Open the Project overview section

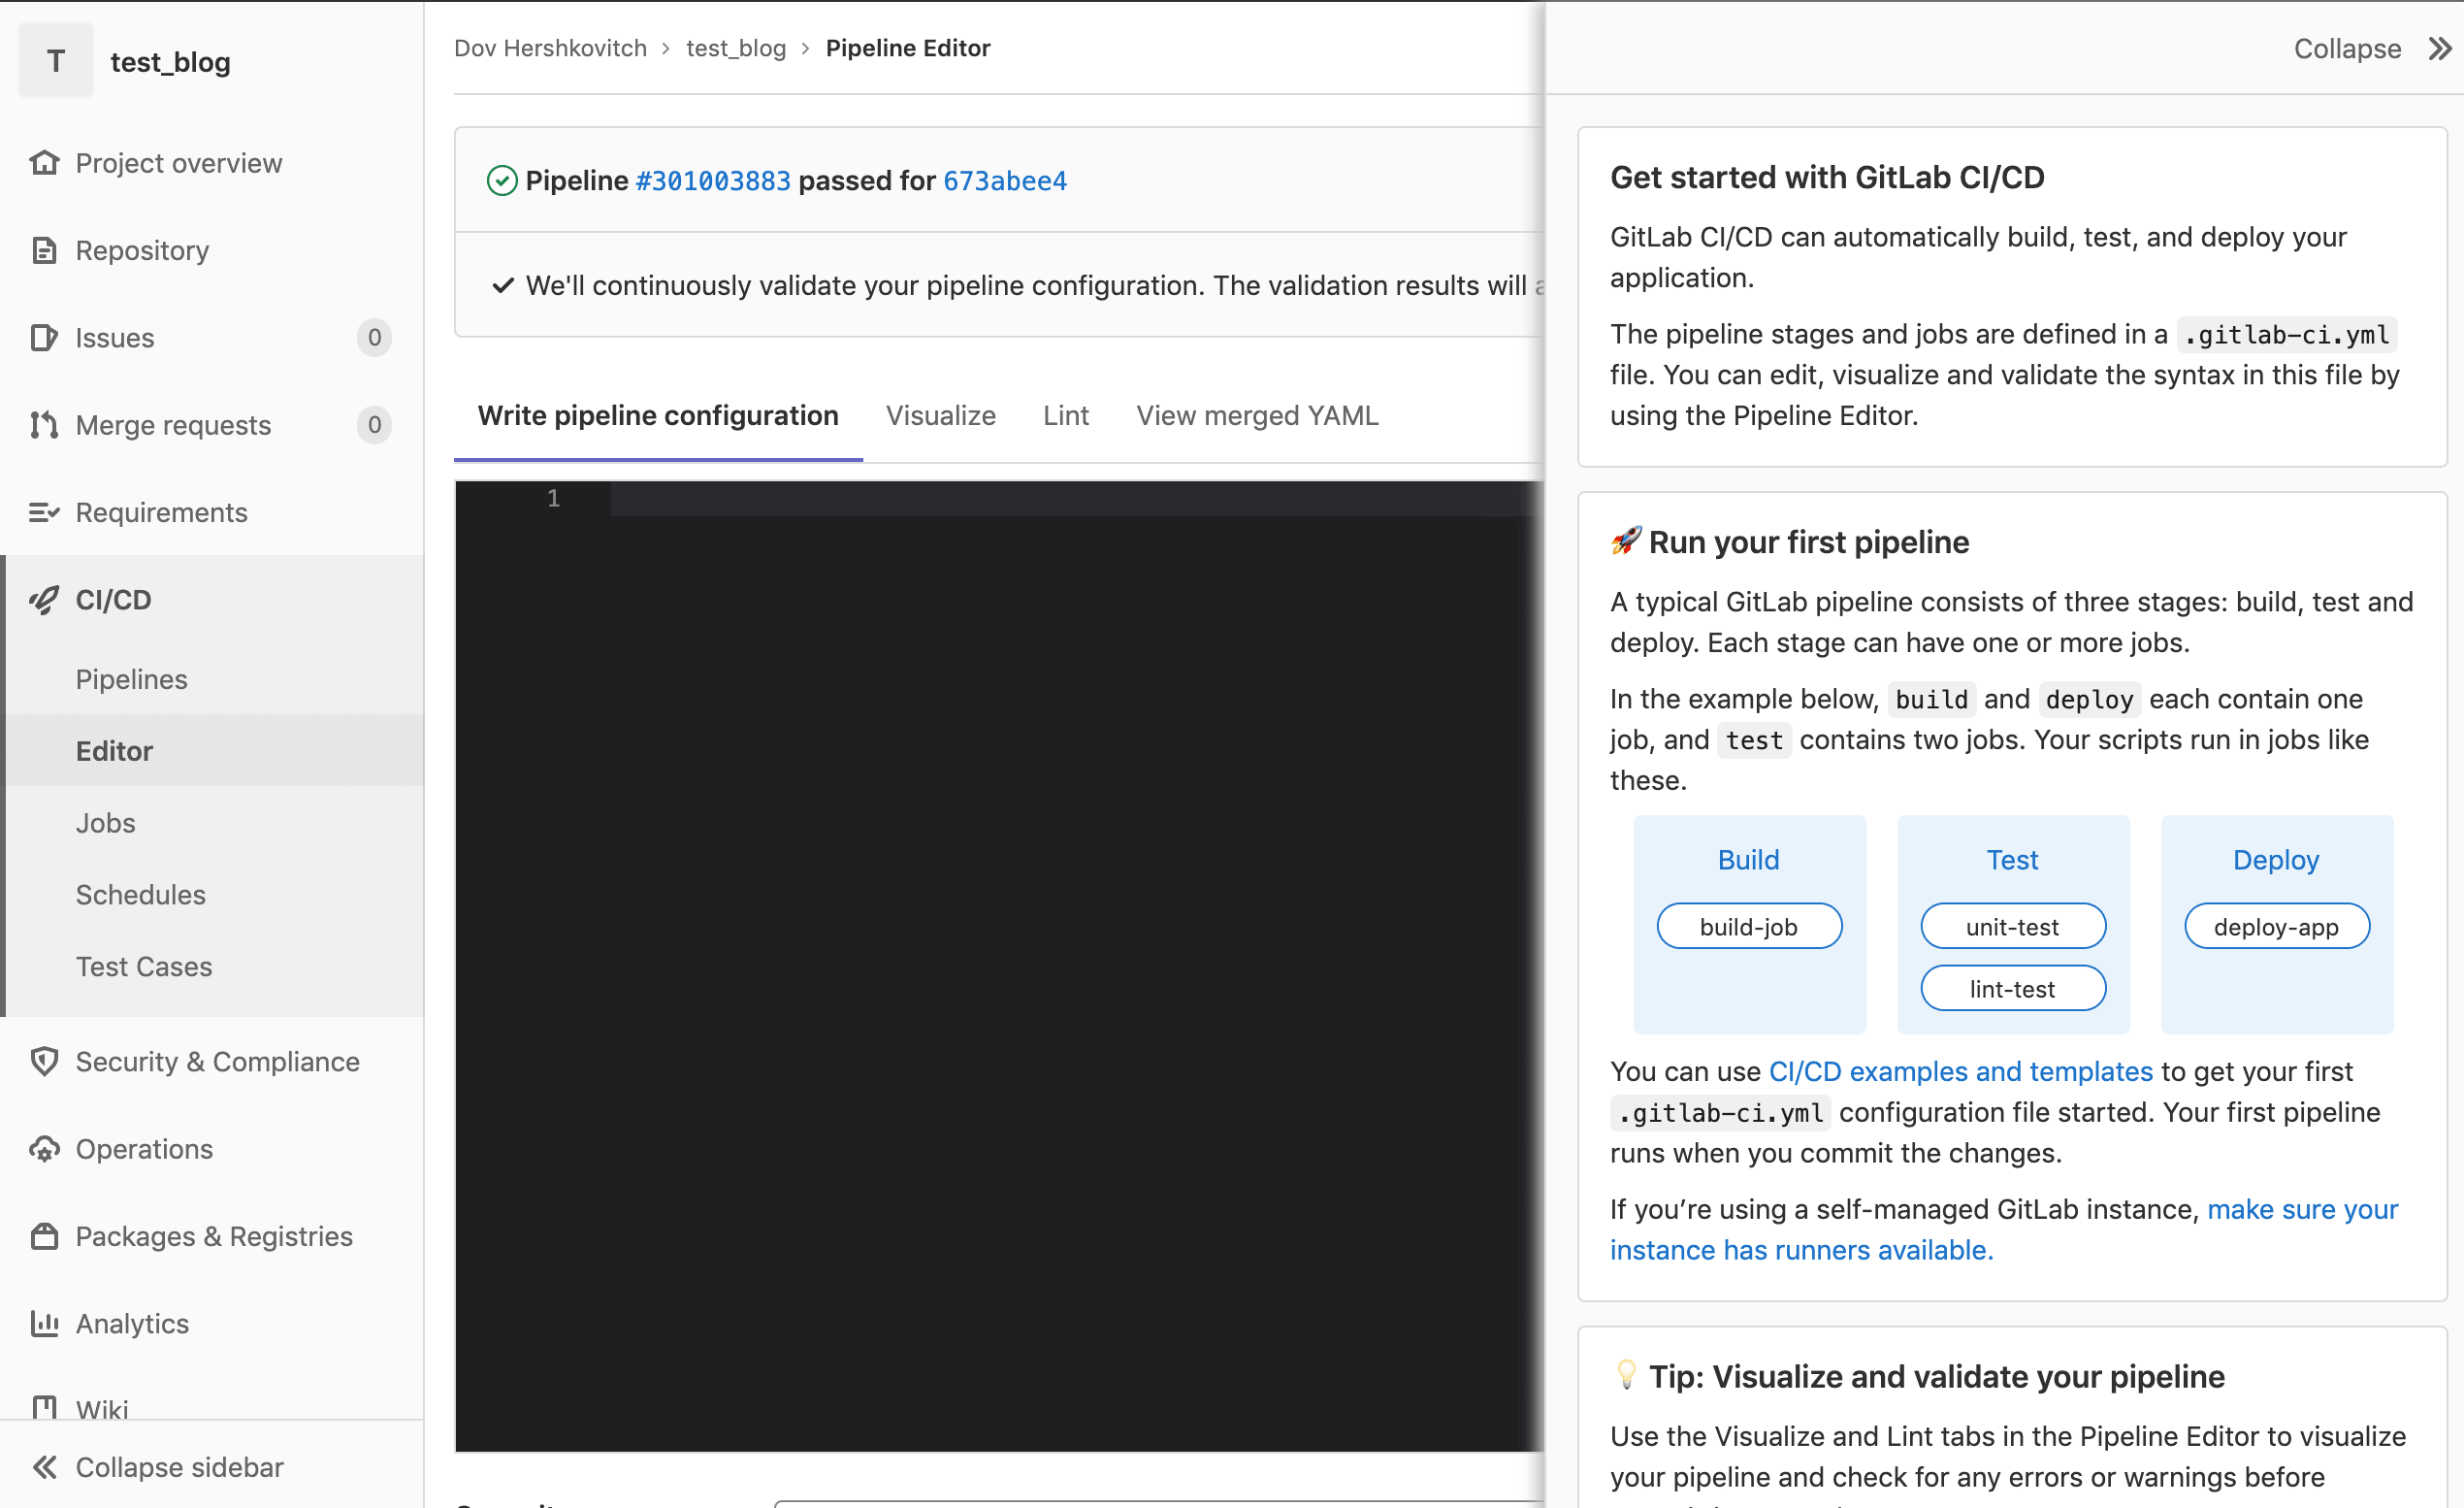point(178,163)
